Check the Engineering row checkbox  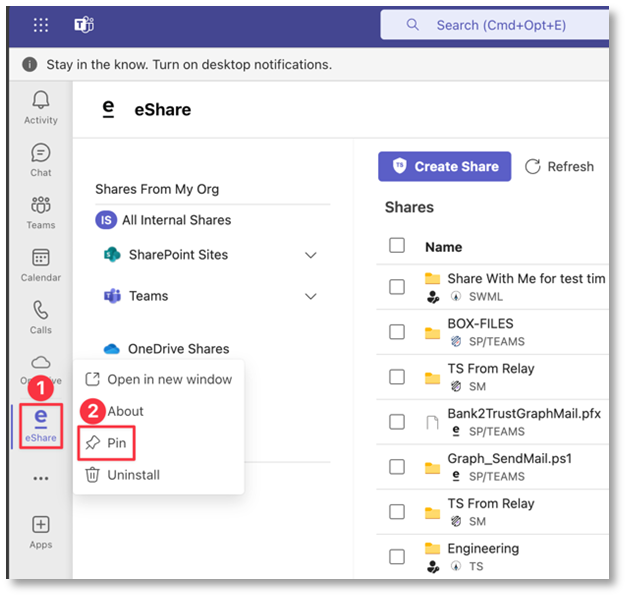point(397,557)
